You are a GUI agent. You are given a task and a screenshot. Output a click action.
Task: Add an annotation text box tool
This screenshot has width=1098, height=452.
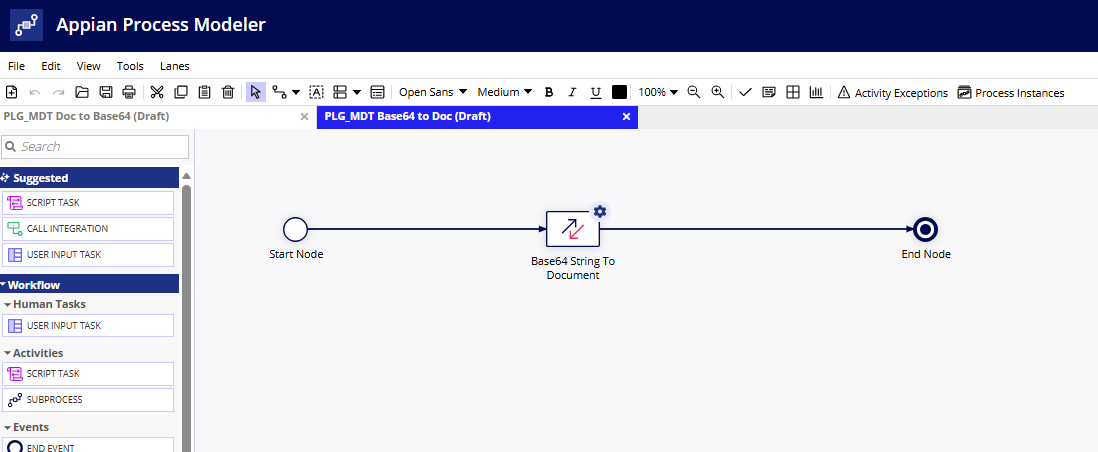(x=316, y=92)
